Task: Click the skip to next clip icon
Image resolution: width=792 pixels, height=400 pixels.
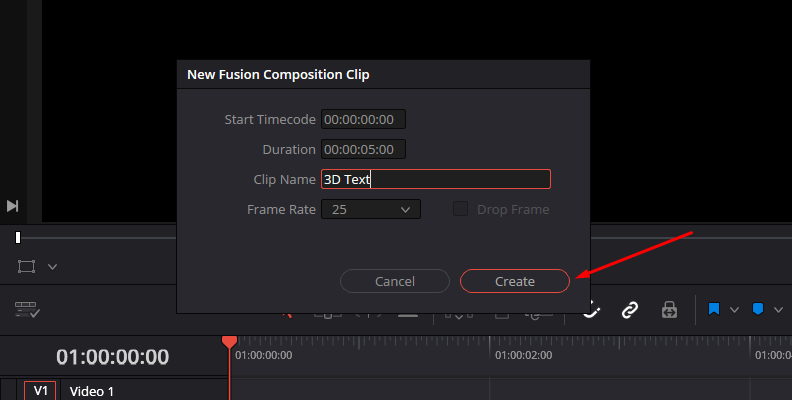Action: pyautogui.click(x=13, y=205)
